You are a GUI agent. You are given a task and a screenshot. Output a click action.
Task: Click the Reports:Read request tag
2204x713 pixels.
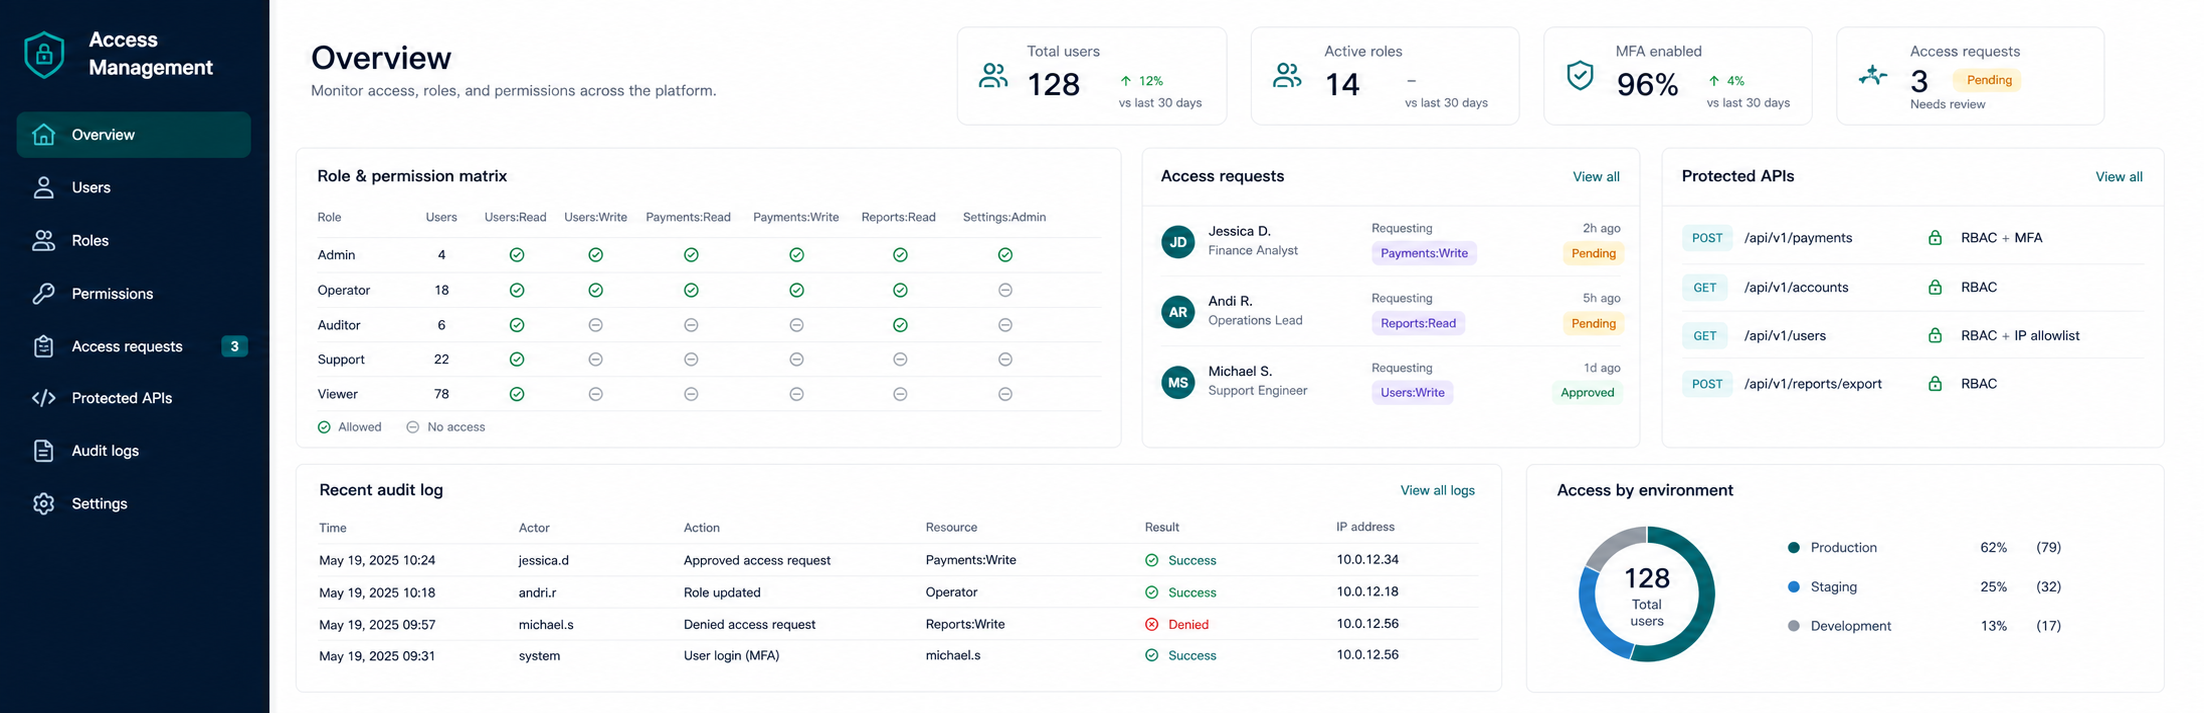(x=1418, y=323)
